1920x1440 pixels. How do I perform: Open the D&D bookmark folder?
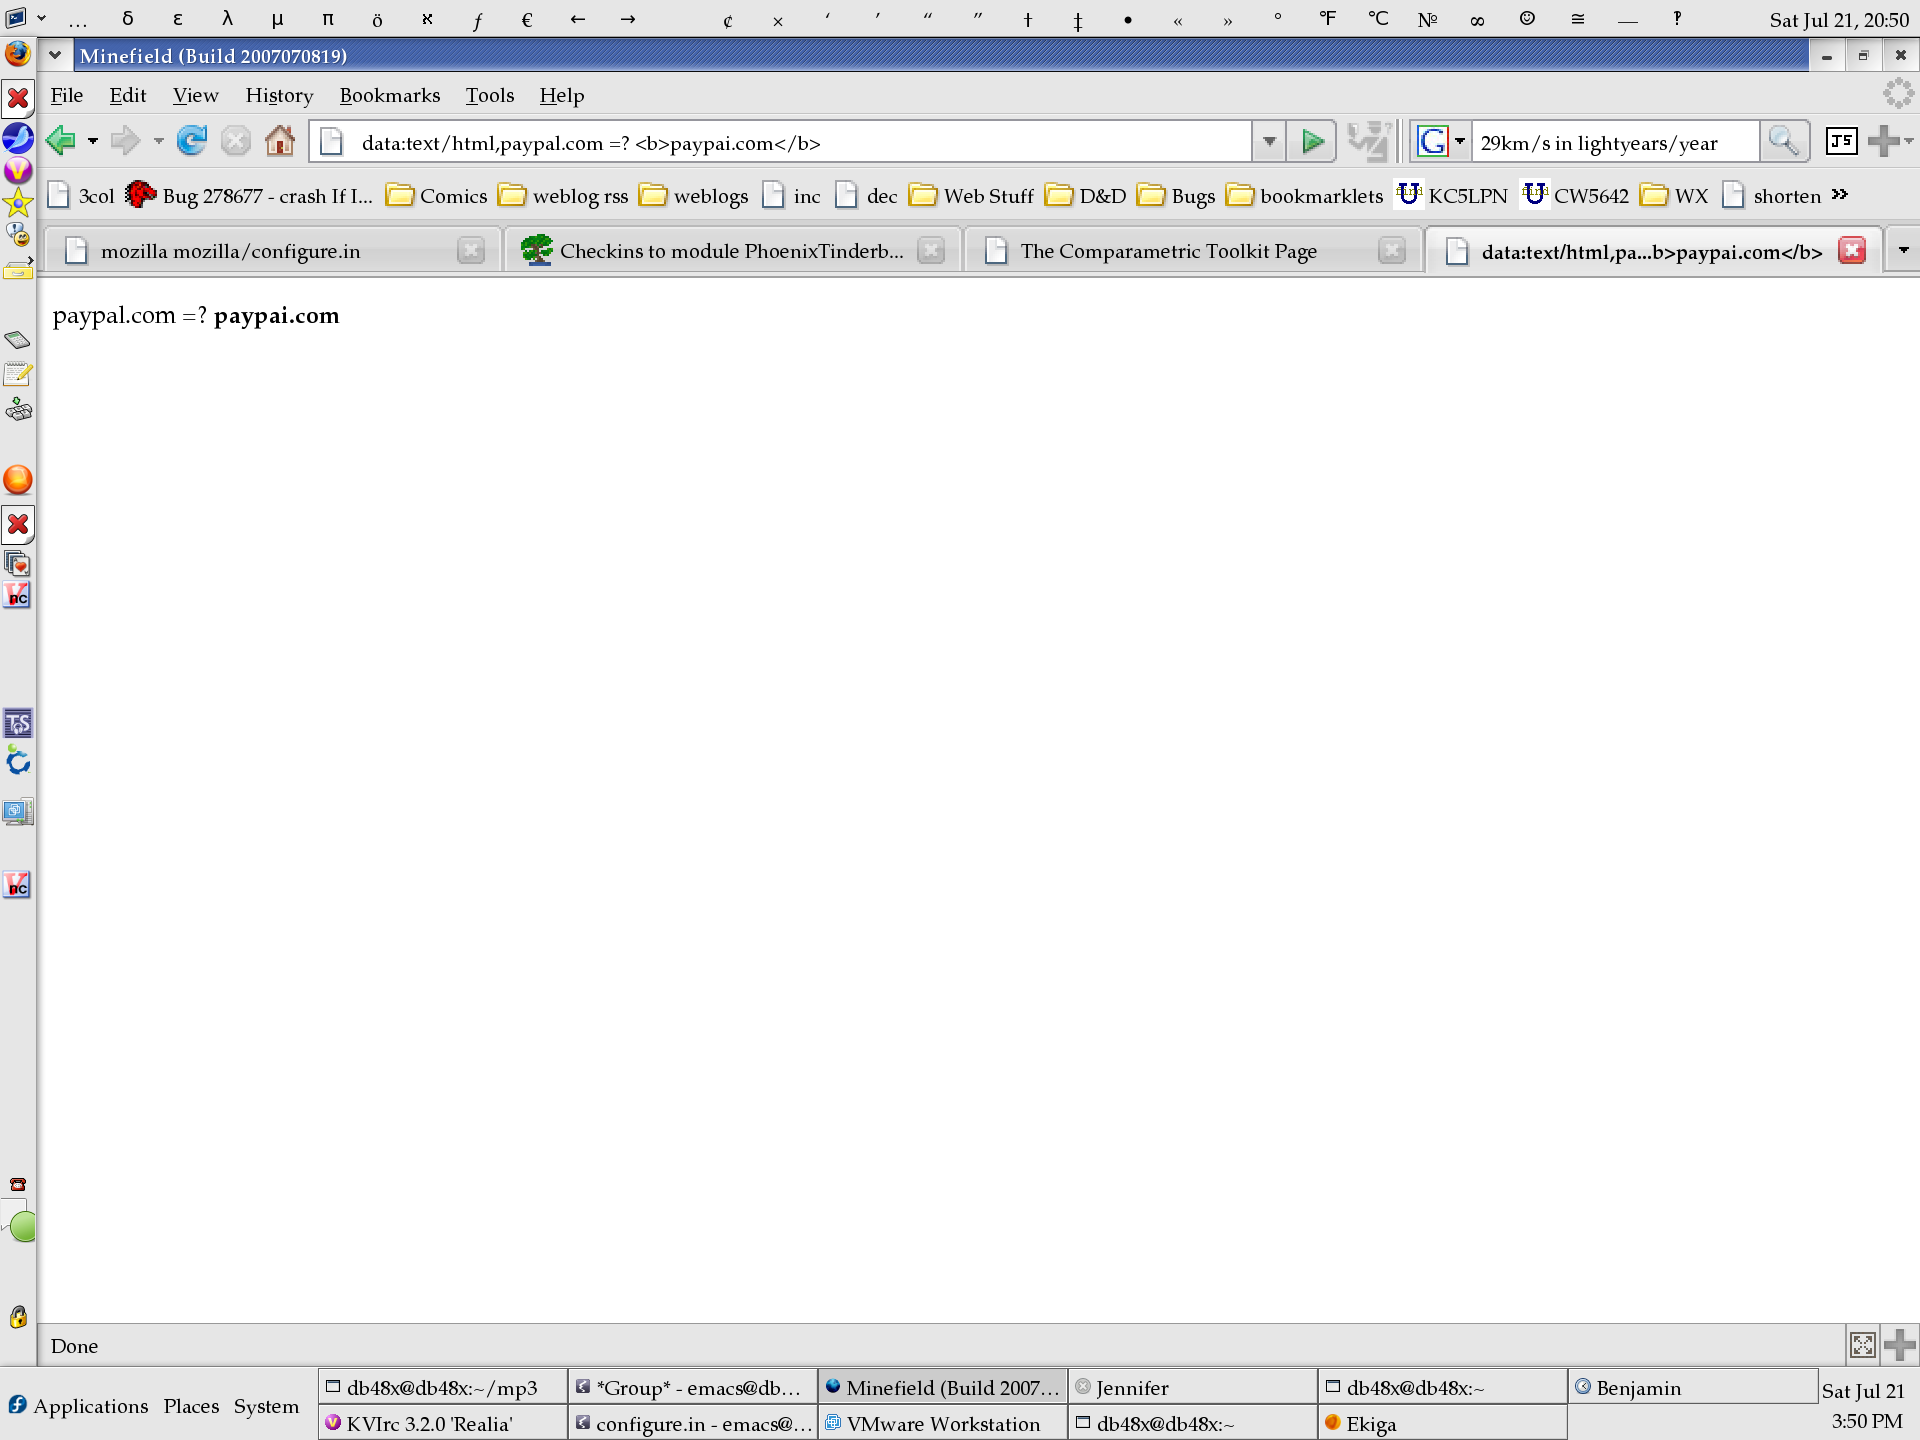[1086, 195]
